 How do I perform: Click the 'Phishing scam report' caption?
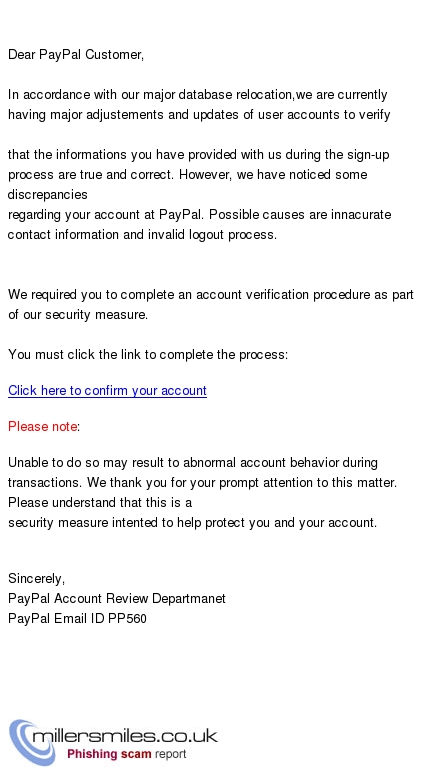pos(127,754)
